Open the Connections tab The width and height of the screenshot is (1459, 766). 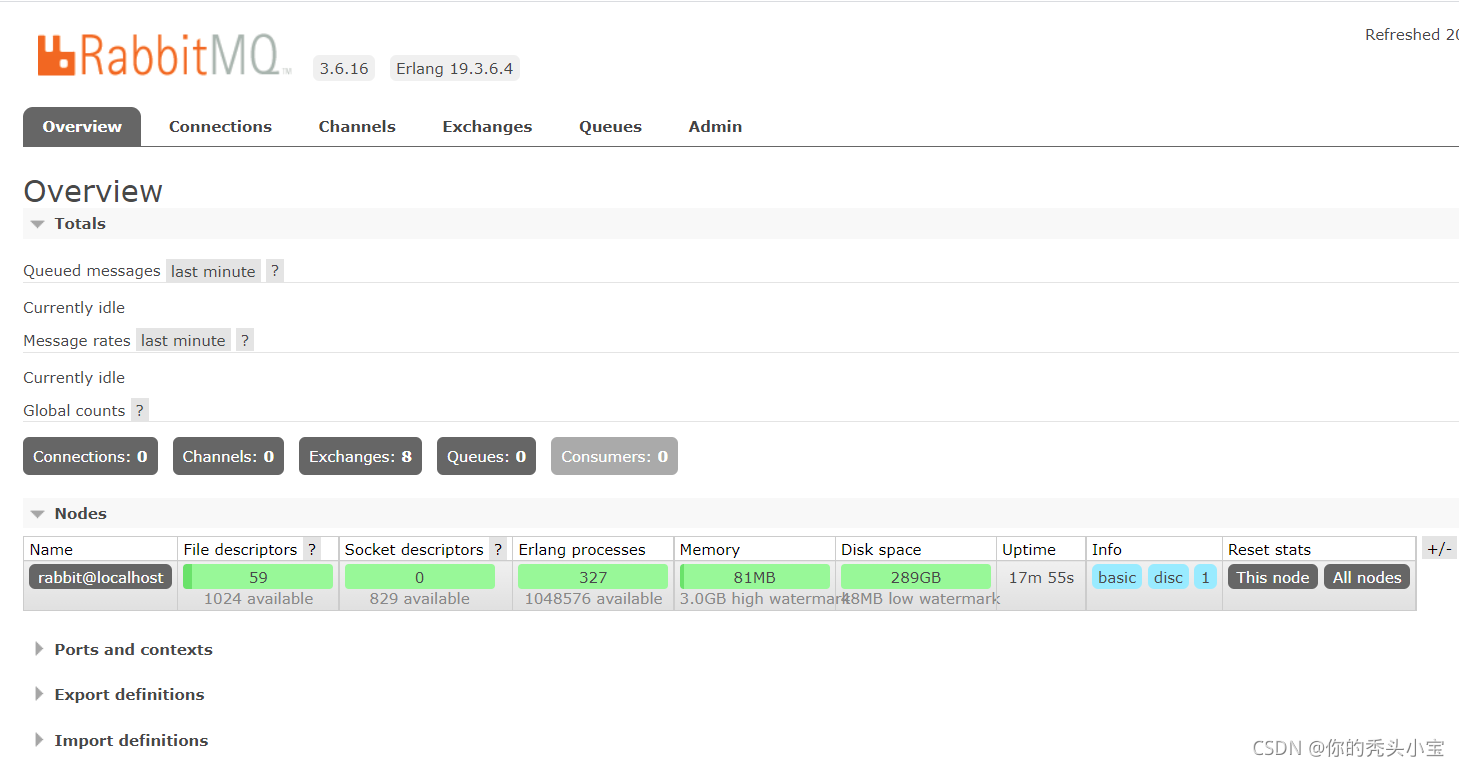click(x=220, y=127)
